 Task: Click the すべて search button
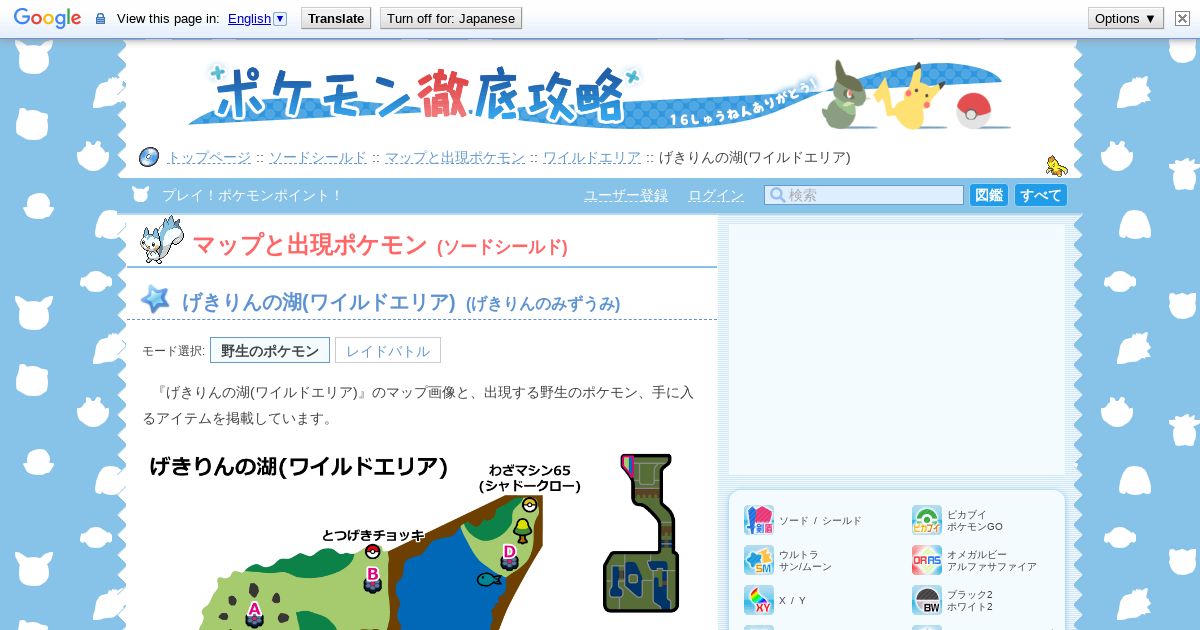(1041, 195)
